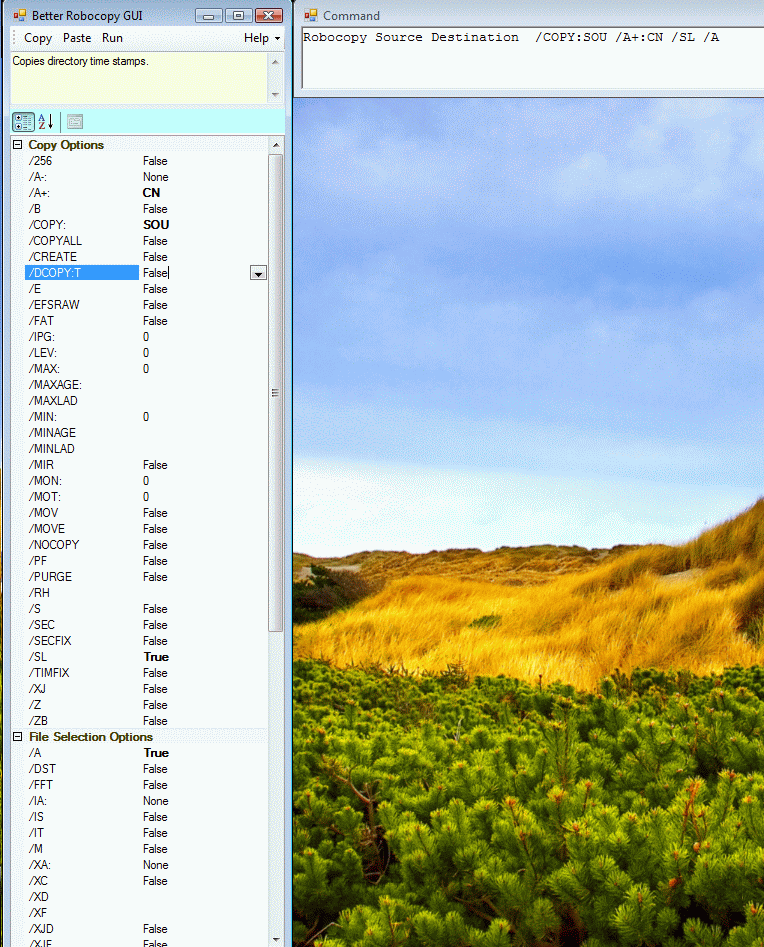
Task: Select the /MIR option row
Action: [x=147, y=465]
